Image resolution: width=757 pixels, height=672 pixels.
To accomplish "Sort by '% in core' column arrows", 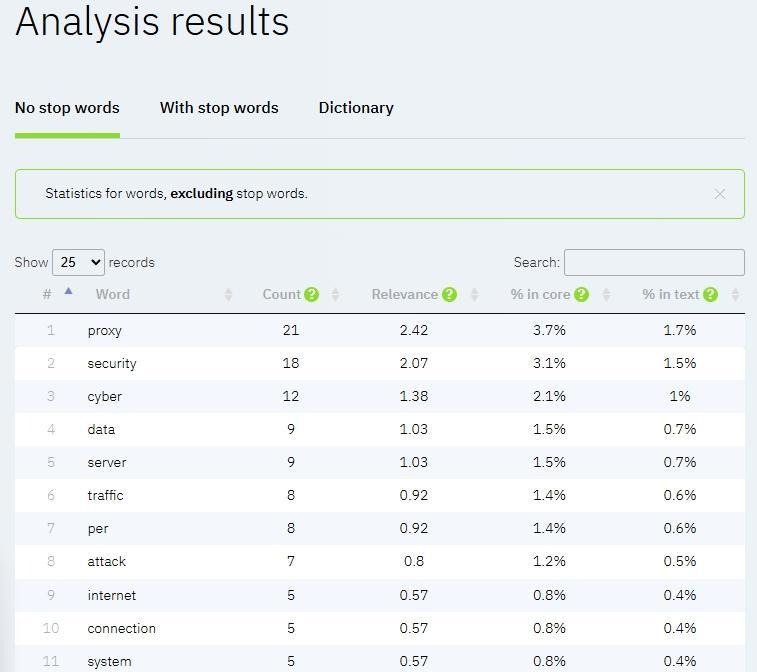I will 606,294.
